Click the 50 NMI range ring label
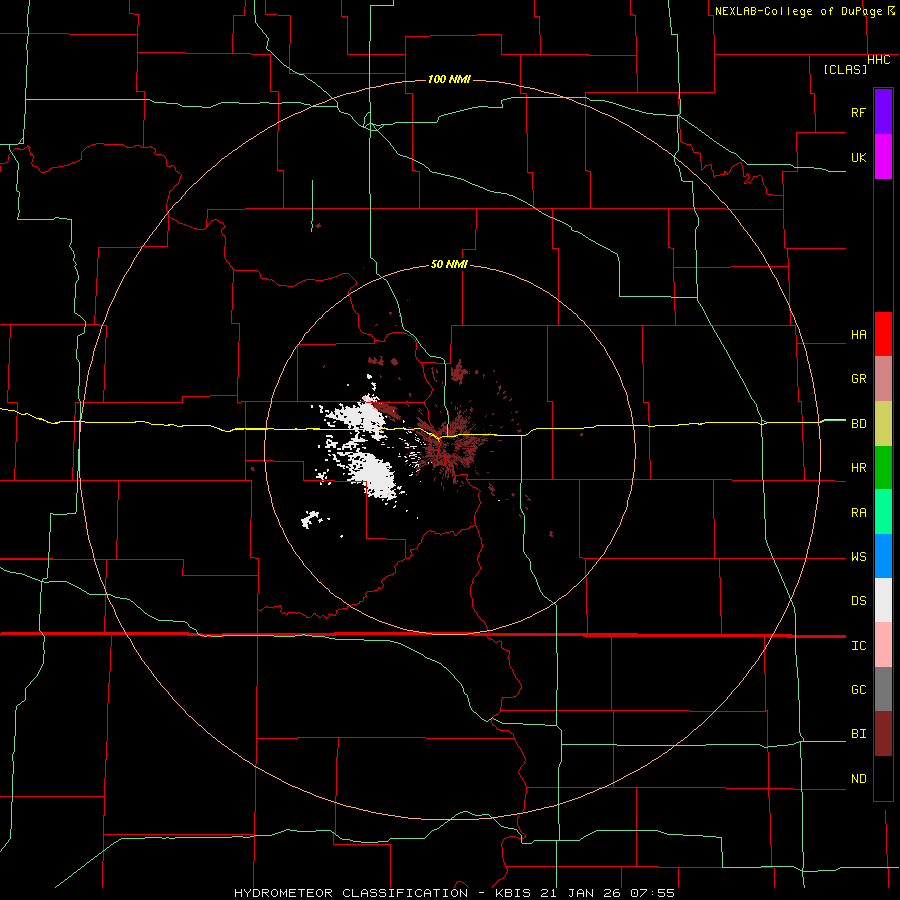Screen dimensions: 900x900 click(449, 264)
